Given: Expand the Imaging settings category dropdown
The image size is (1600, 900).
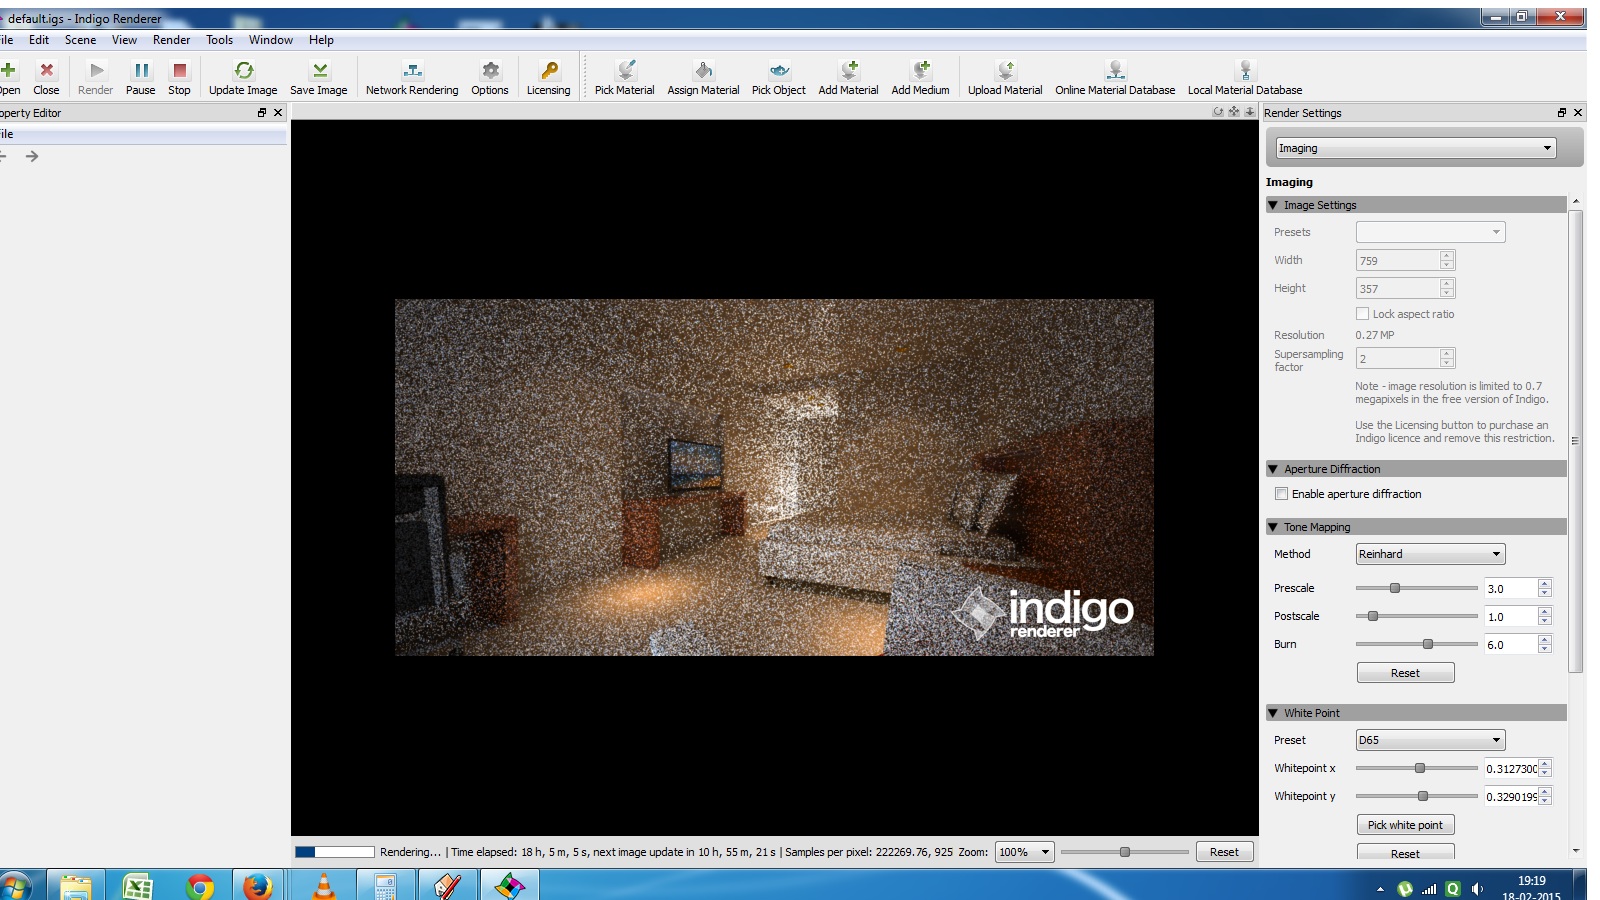Looking at the screenshot, I should click(x=1415, y=148).
